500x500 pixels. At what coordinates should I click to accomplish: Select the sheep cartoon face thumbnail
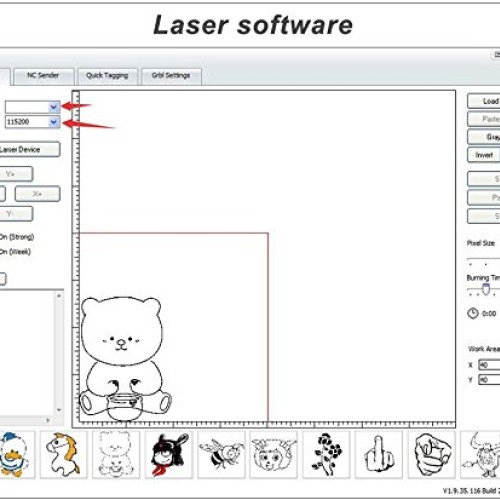coord(273,454)
